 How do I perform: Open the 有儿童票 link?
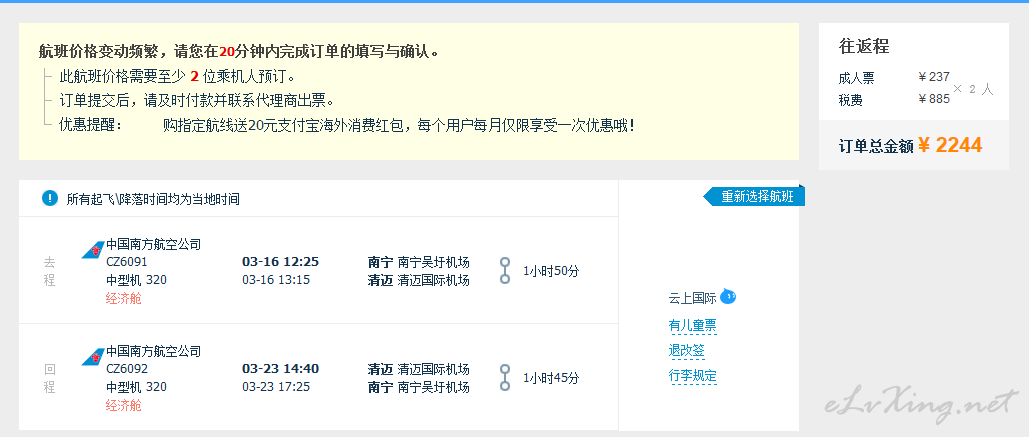click(692, 325)
